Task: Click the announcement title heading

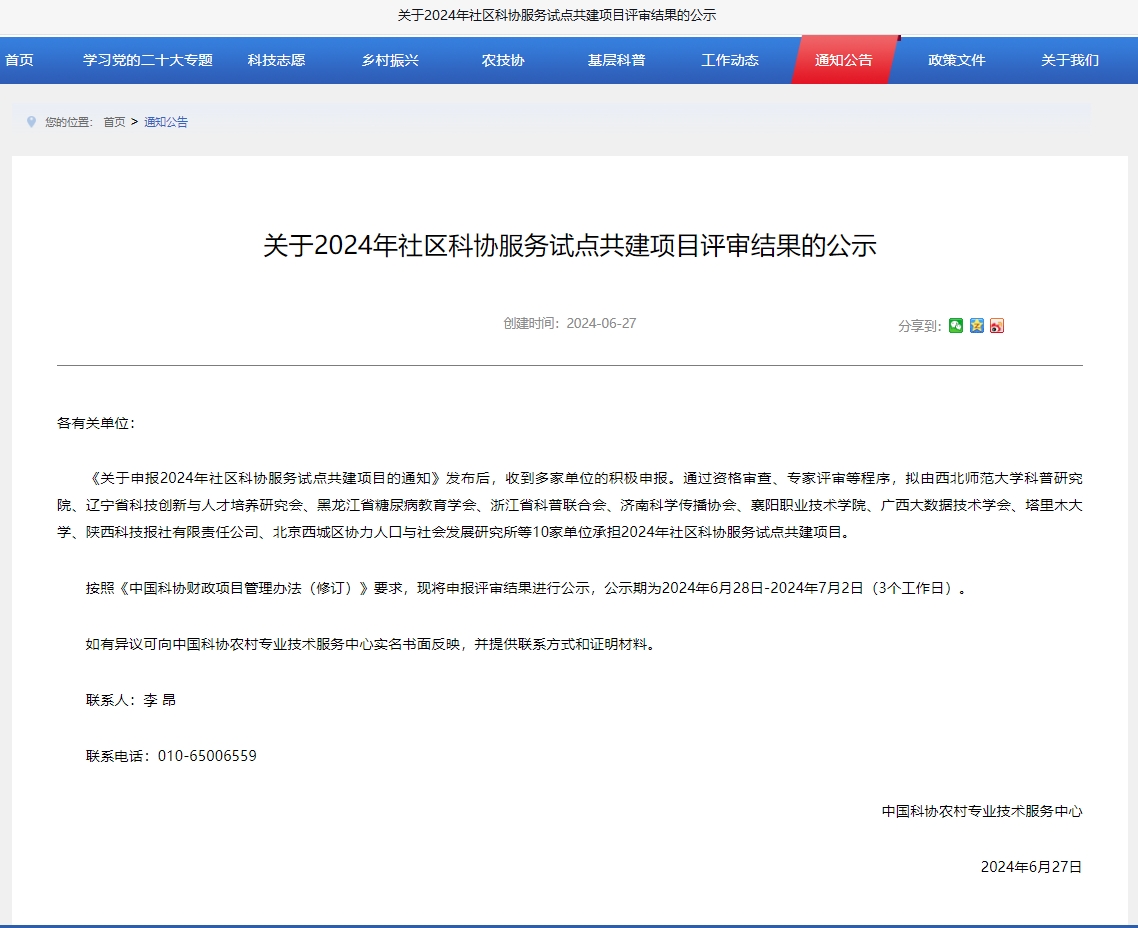Action: (x=569, y=246)
